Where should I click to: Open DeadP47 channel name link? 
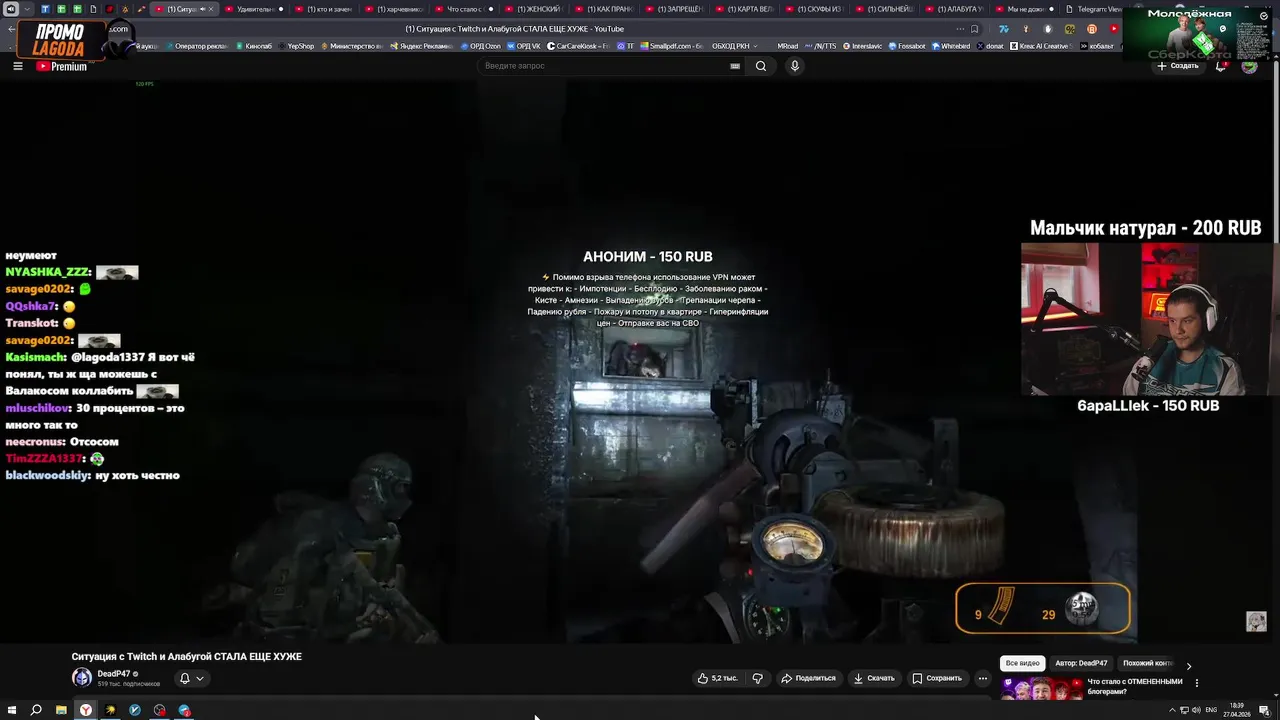113,674
